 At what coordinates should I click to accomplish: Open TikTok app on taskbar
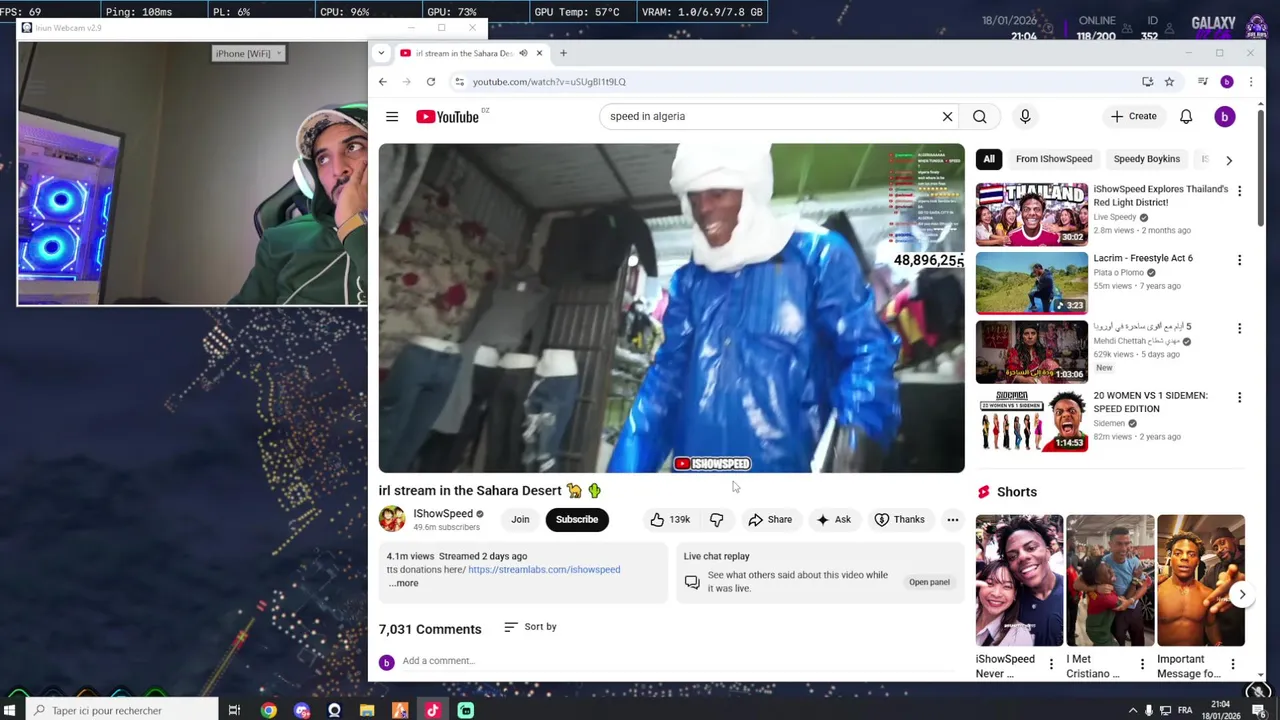pyautogui.click(x=432, y=710)
